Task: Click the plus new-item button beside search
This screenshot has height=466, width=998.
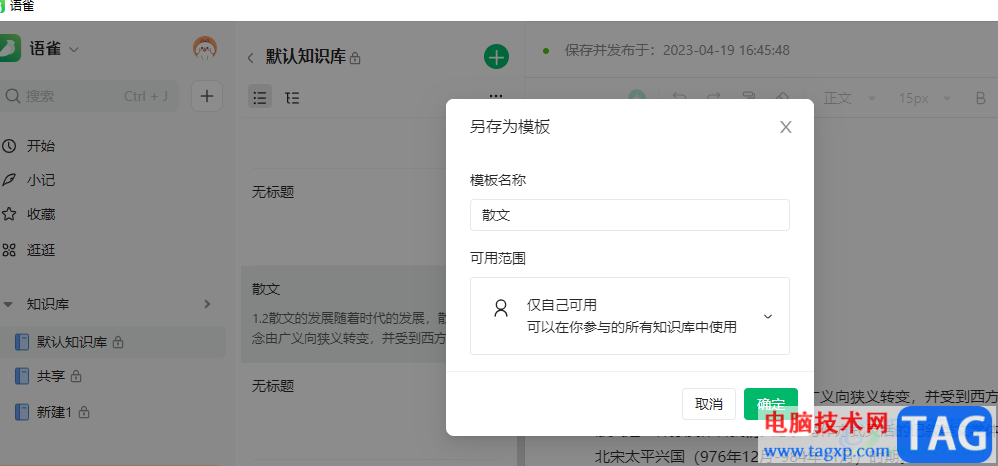Action: click(x=207, y=96)
